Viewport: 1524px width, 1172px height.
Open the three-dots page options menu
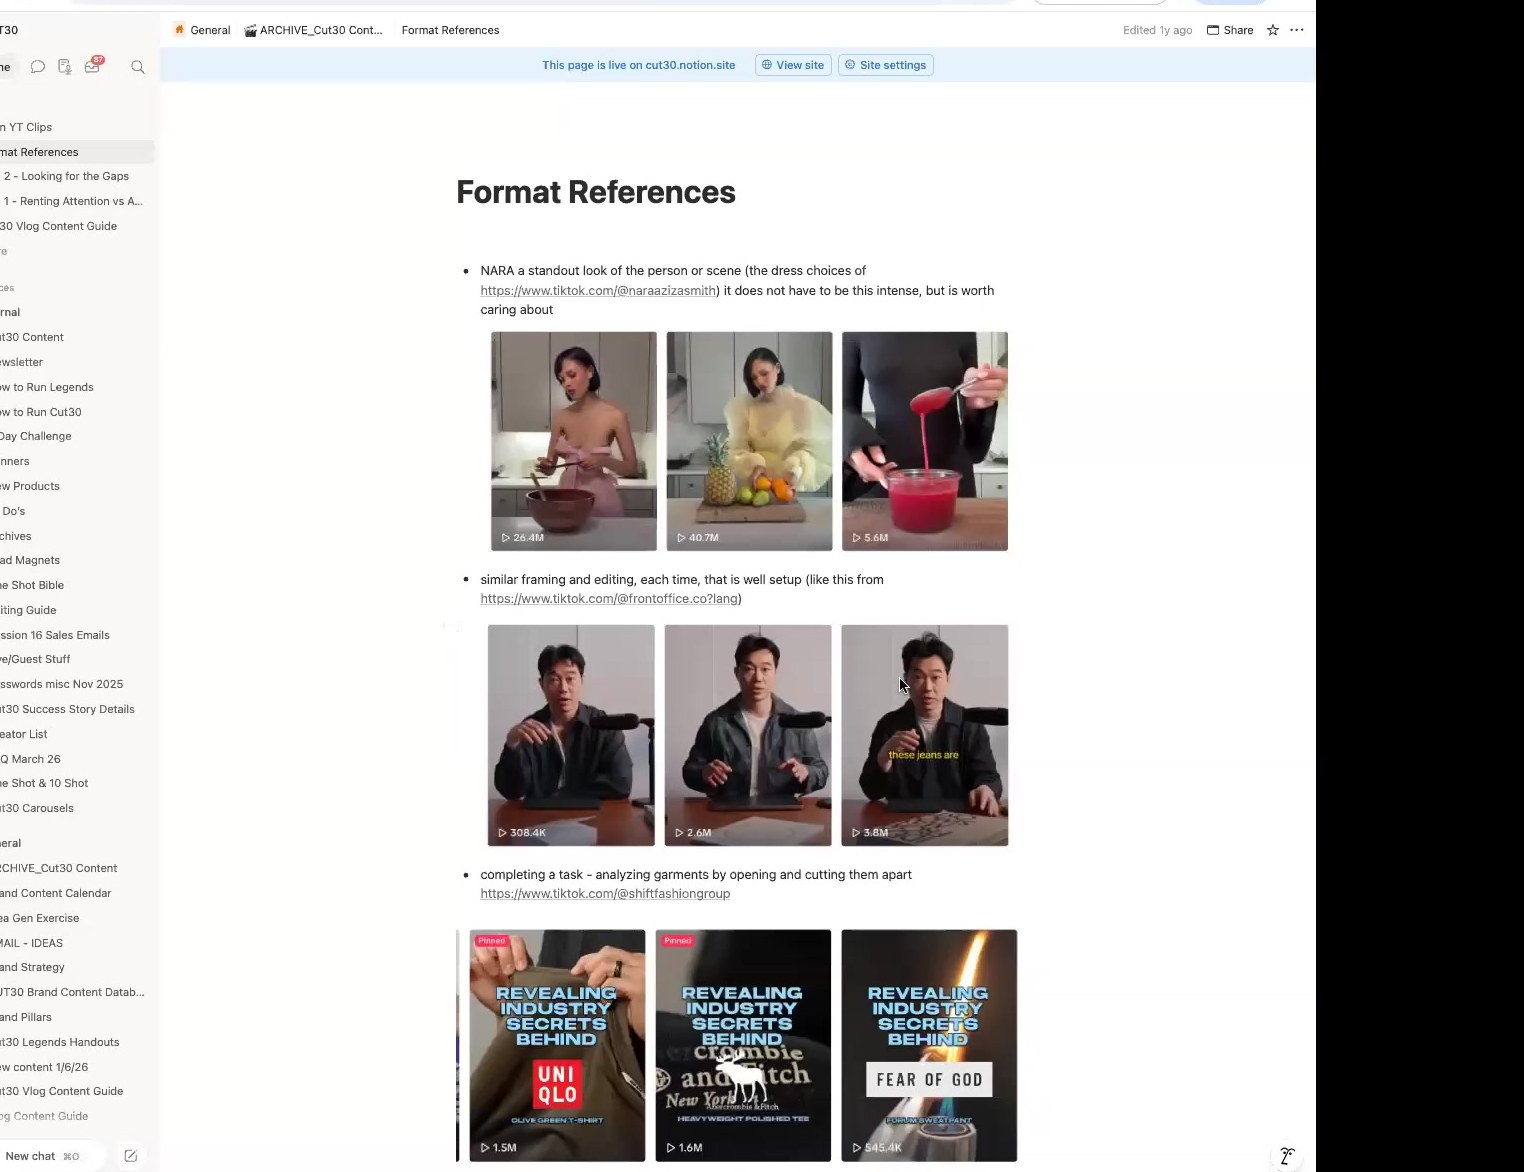tap(1297, 30)
